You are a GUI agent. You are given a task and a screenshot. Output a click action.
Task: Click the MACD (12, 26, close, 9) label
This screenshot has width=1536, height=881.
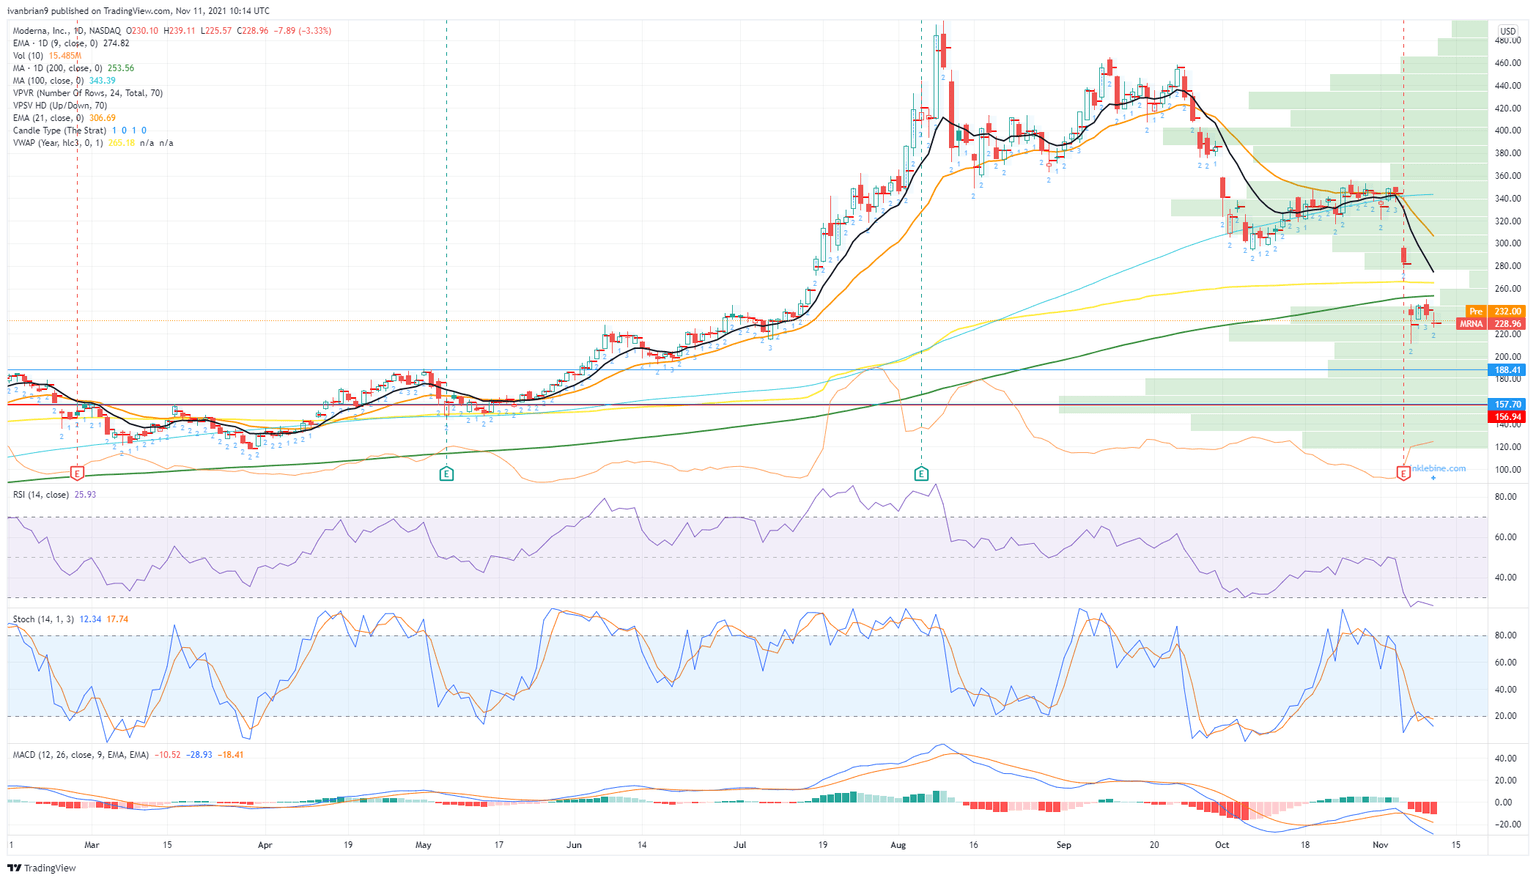pyautogui.click(x=79, y=755)
